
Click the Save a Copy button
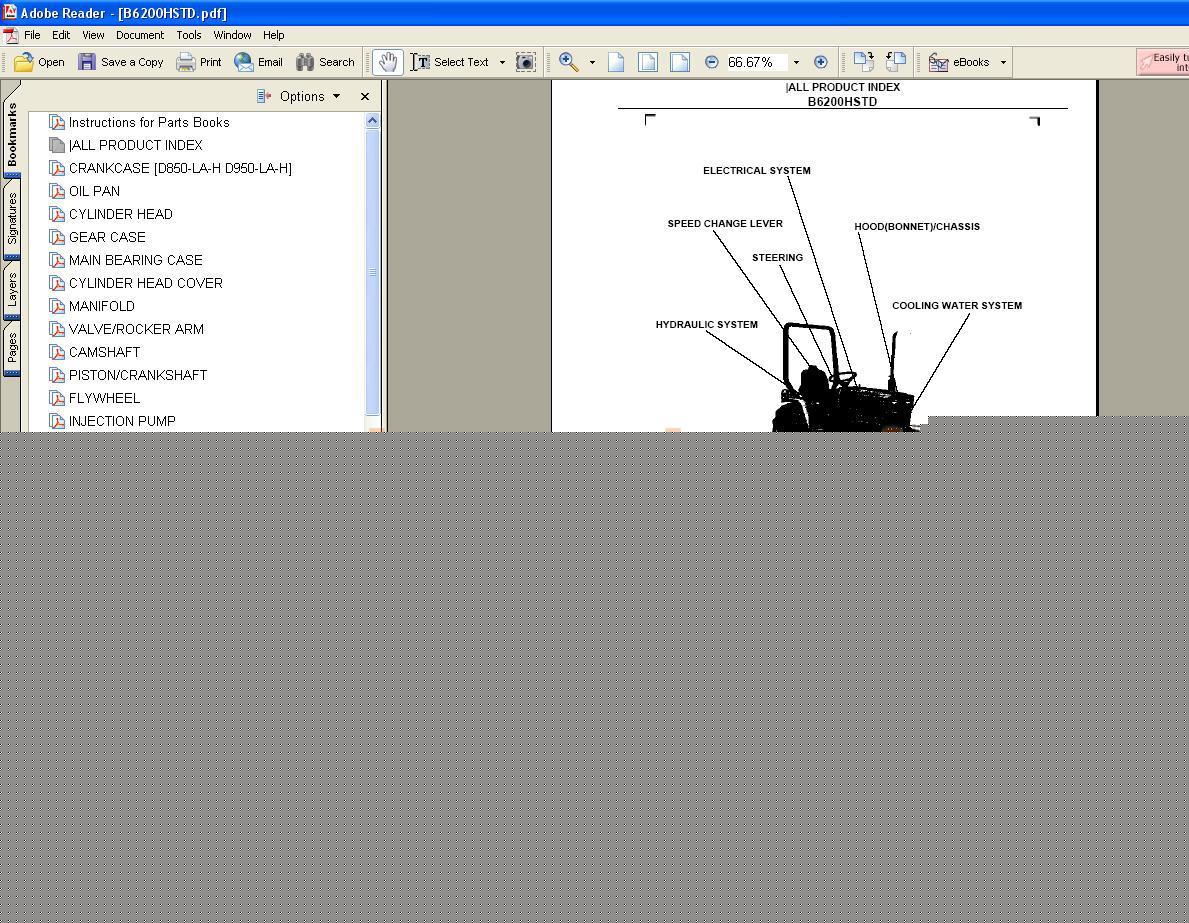(x=121, y=62)
